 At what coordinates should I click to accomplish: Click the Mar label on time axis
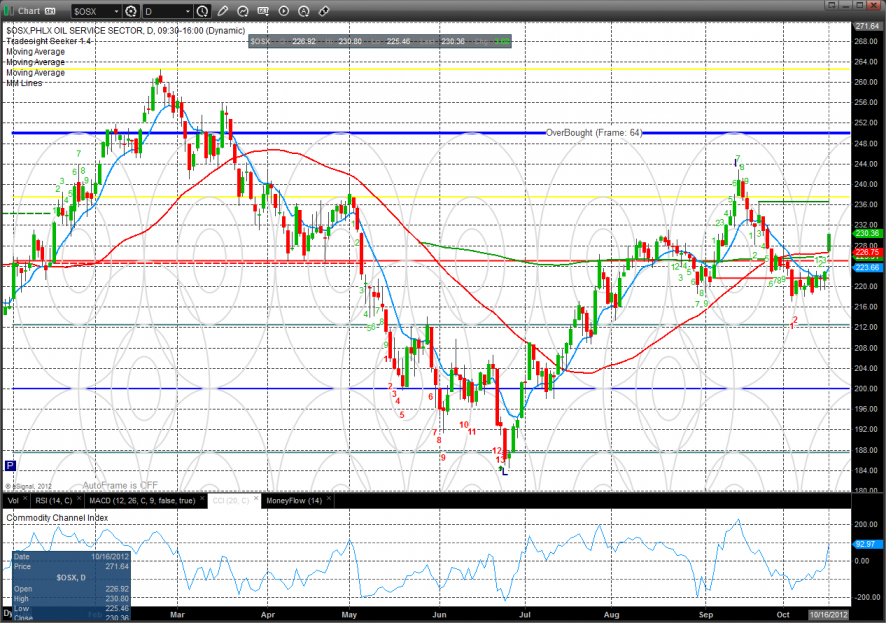pyautogui.click(x=177, y=615)
